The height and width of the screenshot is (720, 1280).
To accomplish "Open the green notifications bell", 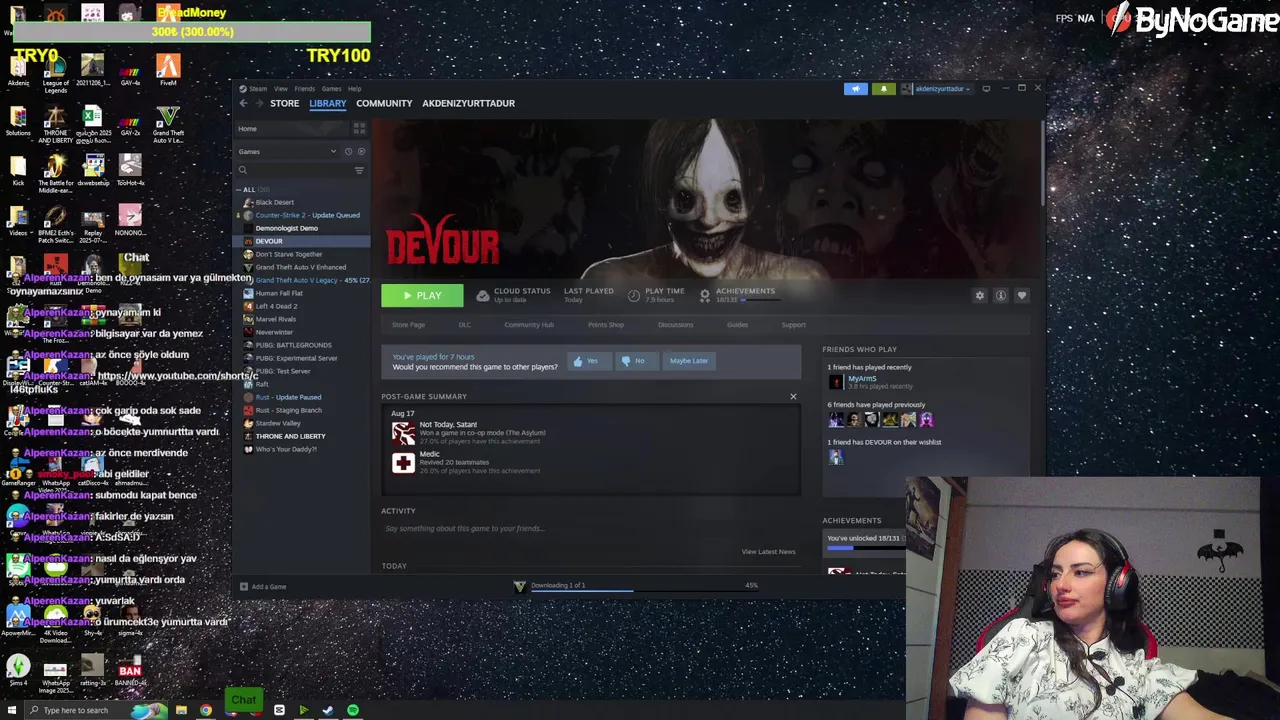I will 883,89.
